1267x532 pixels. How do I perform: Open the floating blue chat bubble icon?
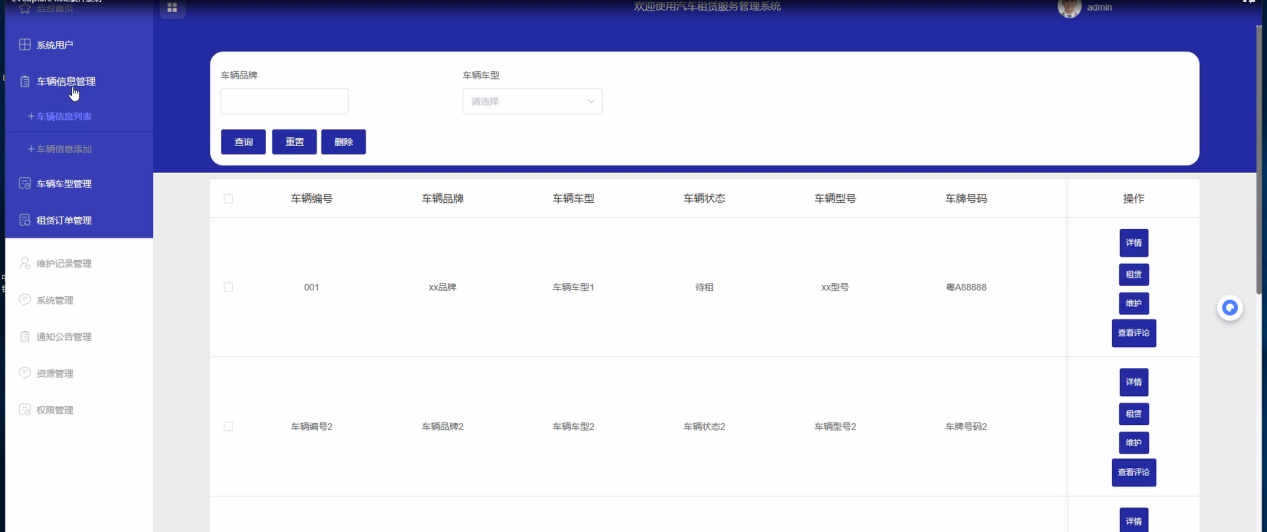tap(1230, 308)
